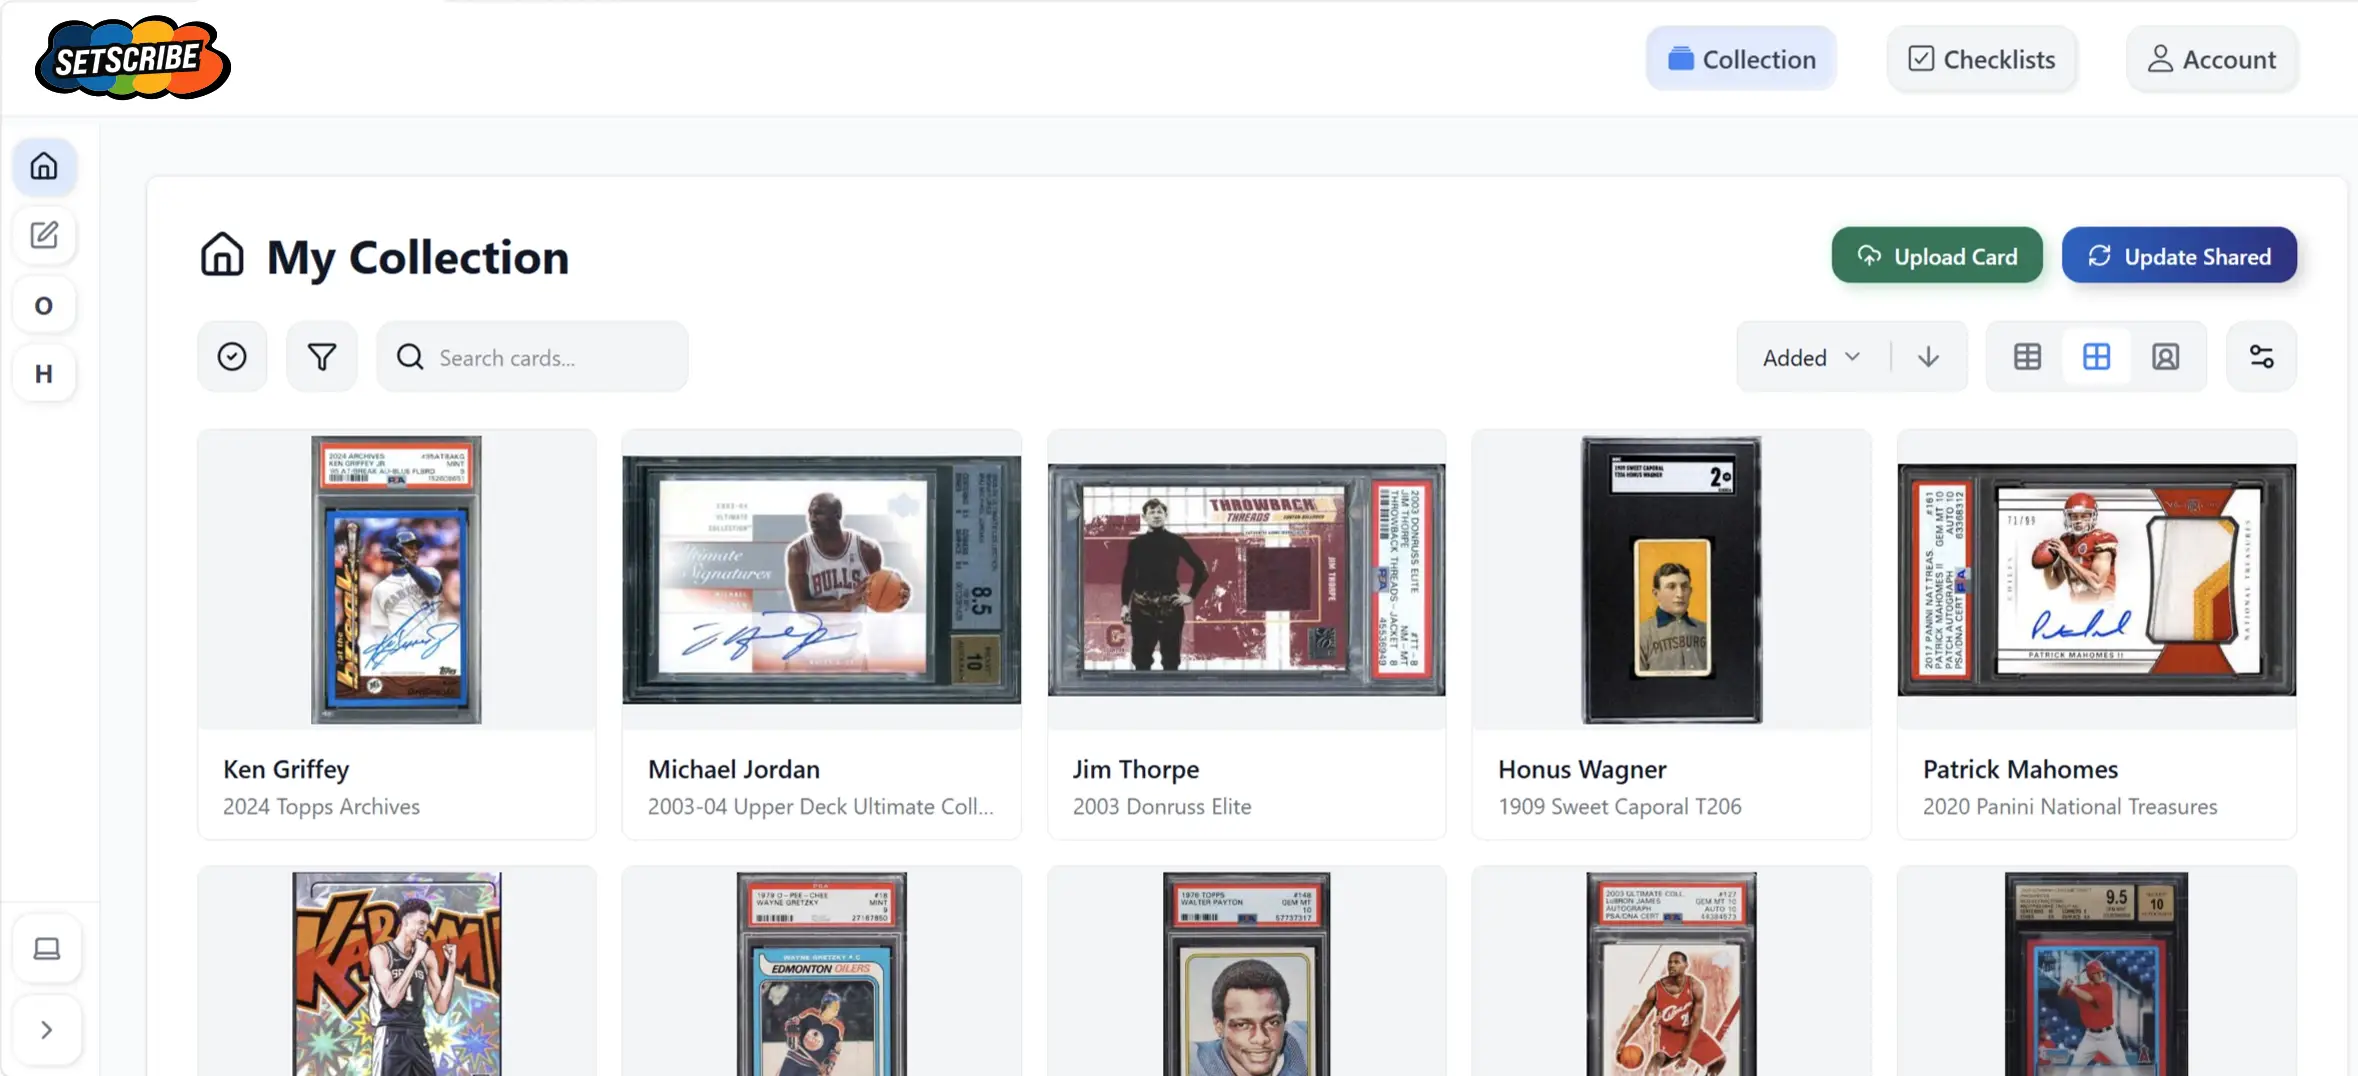The width and height of the screenshot is (2358, 1076).
Task: Switch to table list view
Action: (2028, 357)
